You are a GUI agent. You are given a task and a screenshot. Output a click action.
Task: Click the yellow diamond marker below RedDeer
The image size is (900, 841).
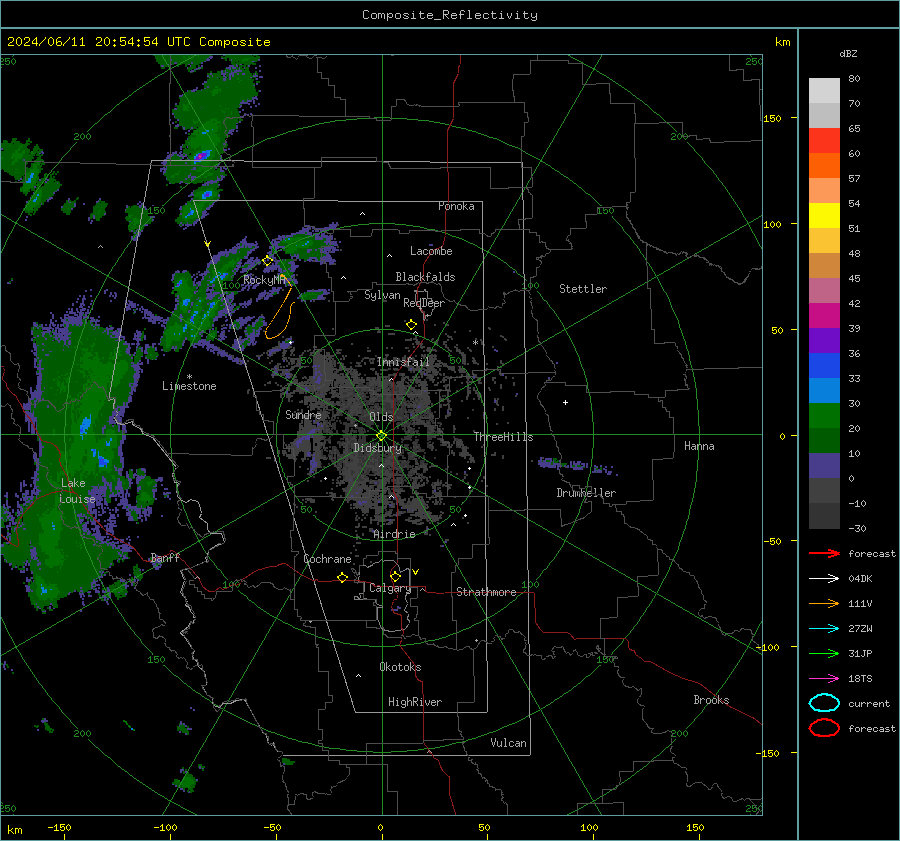tap(411, 325)
